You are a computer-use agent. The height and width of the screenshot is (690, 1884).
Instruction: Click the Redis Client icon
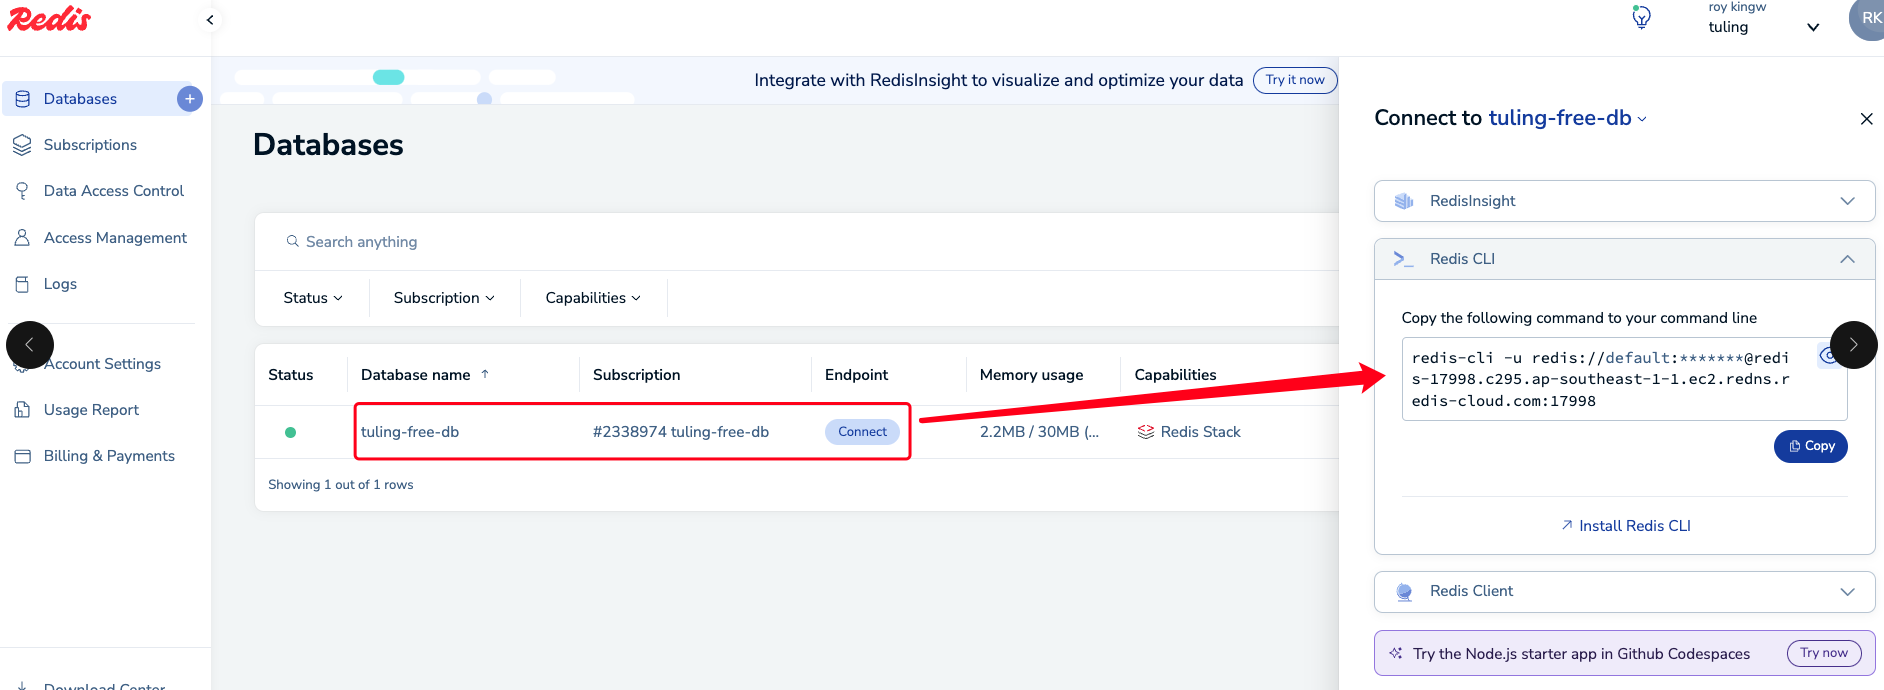(x=1404, y=592)
